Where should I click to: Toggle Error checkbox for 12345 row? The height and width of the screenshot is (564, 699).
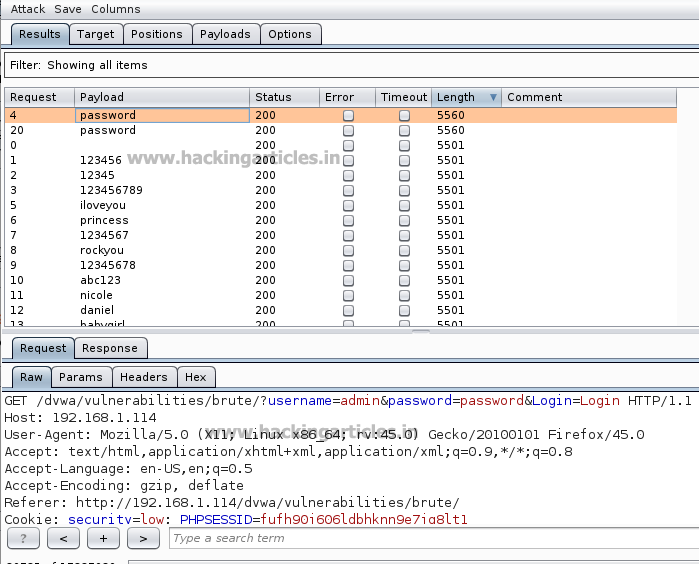click(x=349, y=176)
